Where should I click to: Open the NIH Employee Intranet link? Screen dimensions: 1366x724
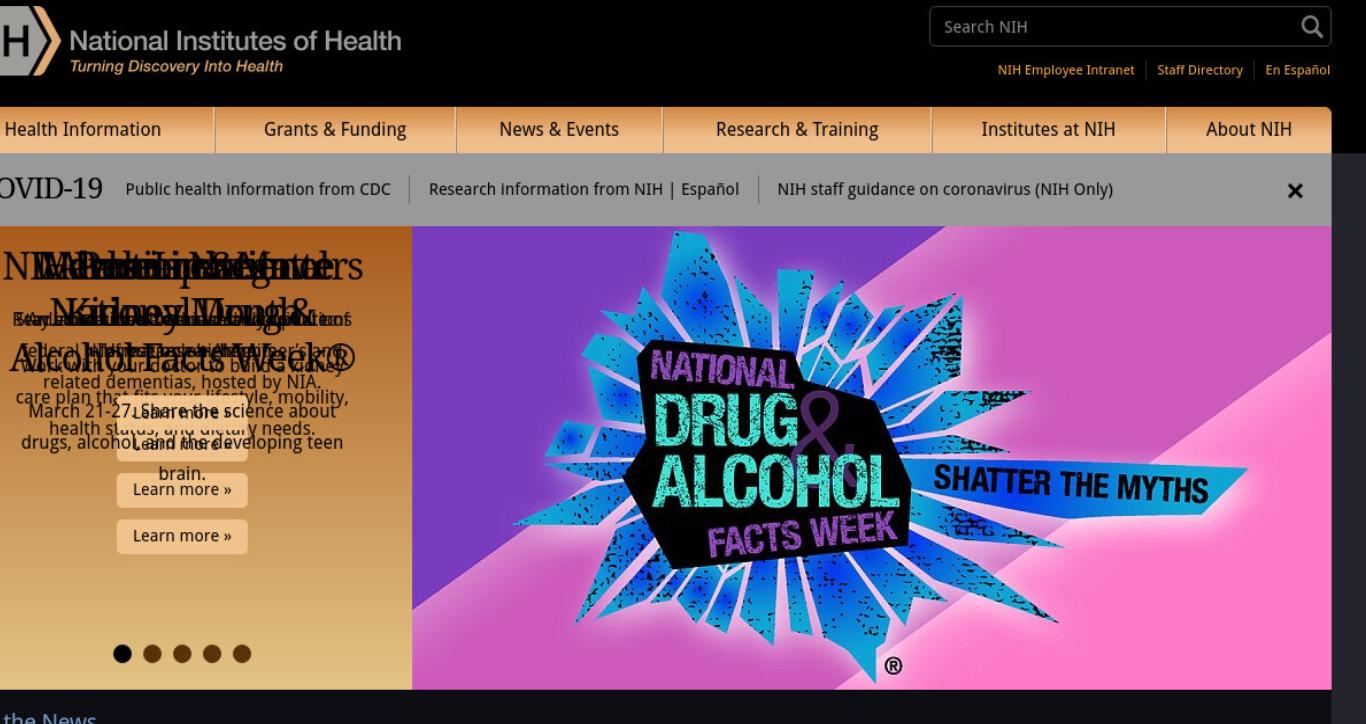[x=1066, y=70]
